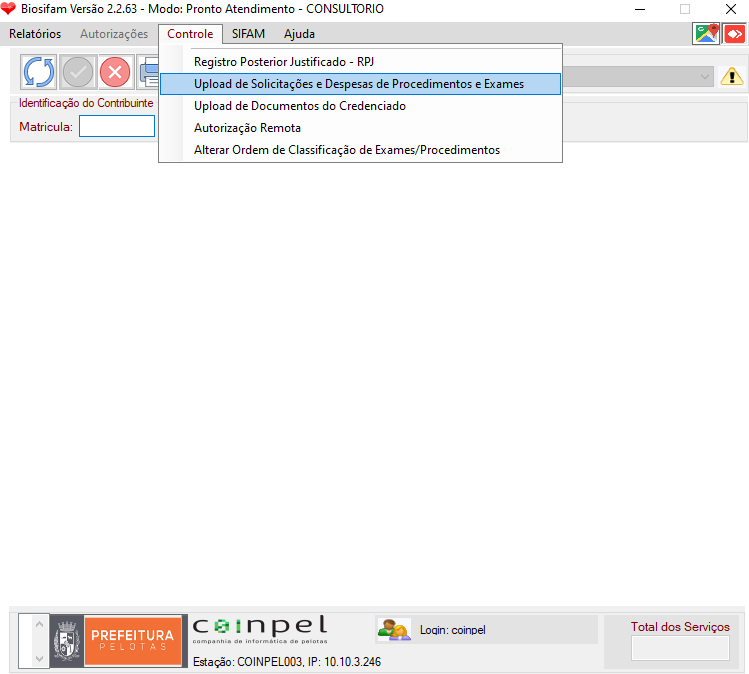The width and height of the screenshot is (749, 674).
Task: Select Upload de Documentos do Credenciado
Action: click(361, 106)
